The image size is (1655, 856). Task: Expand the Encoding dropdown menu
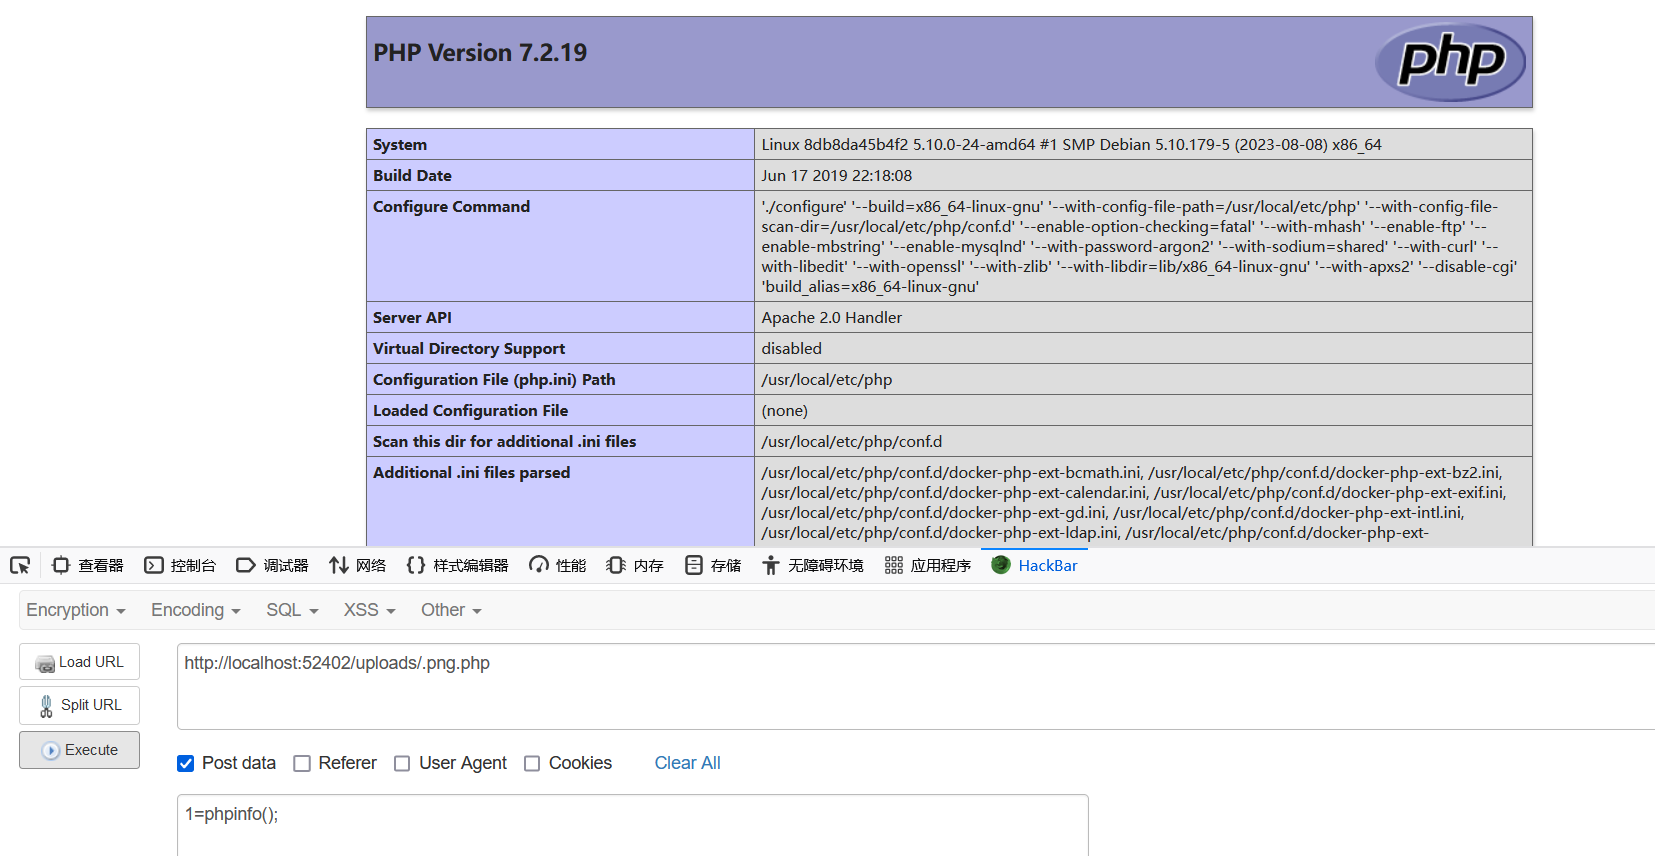196,610
